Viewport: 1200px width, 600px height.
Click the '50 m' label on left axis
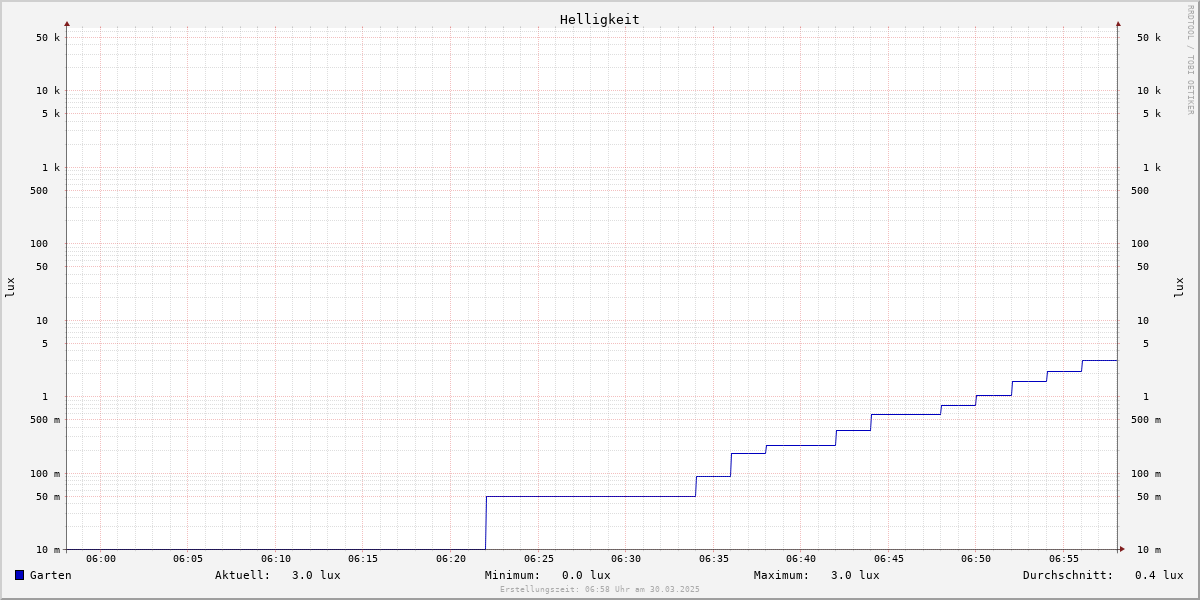click(x=48, y=497)
